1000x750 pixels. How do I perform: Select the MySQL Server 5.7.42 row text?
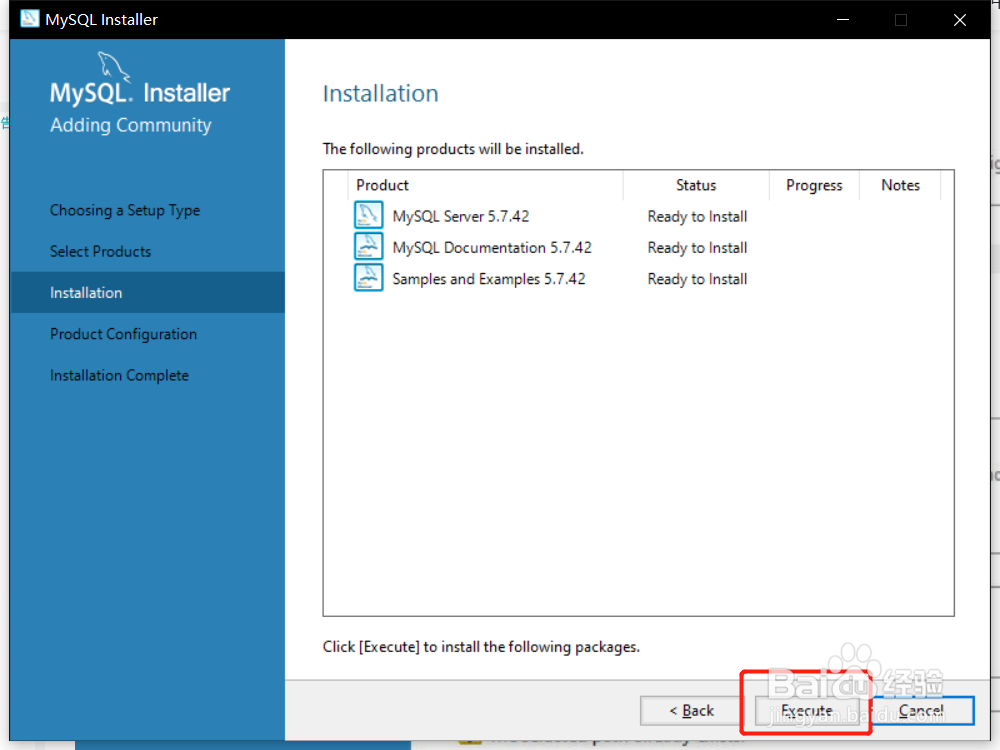click(x=460, y=216)
